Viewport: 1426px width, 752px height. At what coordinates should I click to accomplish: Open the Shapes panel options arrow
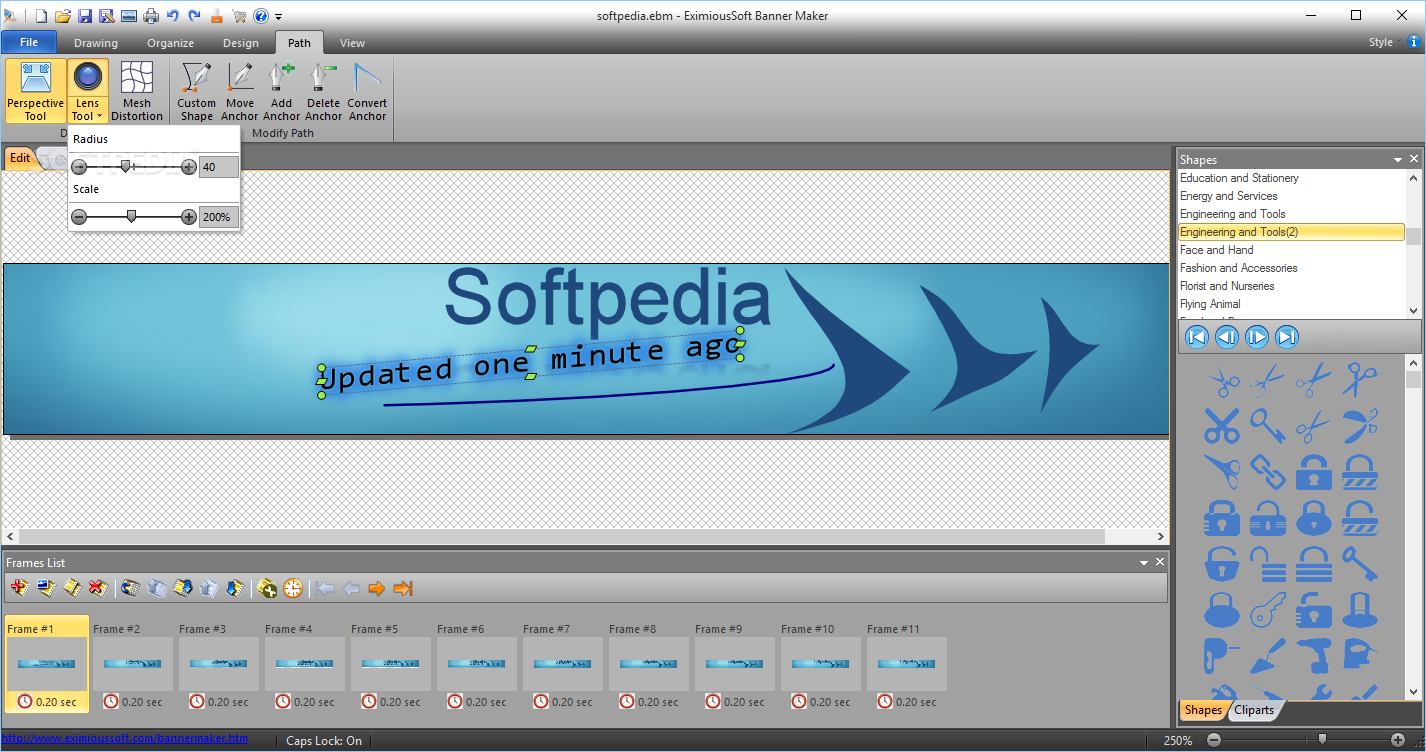point(1398,159)
